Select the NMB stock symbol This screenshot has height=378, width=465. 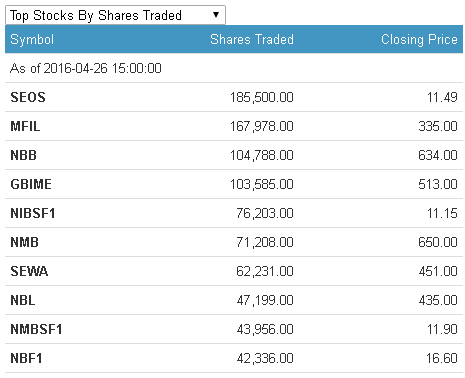[x=24, y=242]
